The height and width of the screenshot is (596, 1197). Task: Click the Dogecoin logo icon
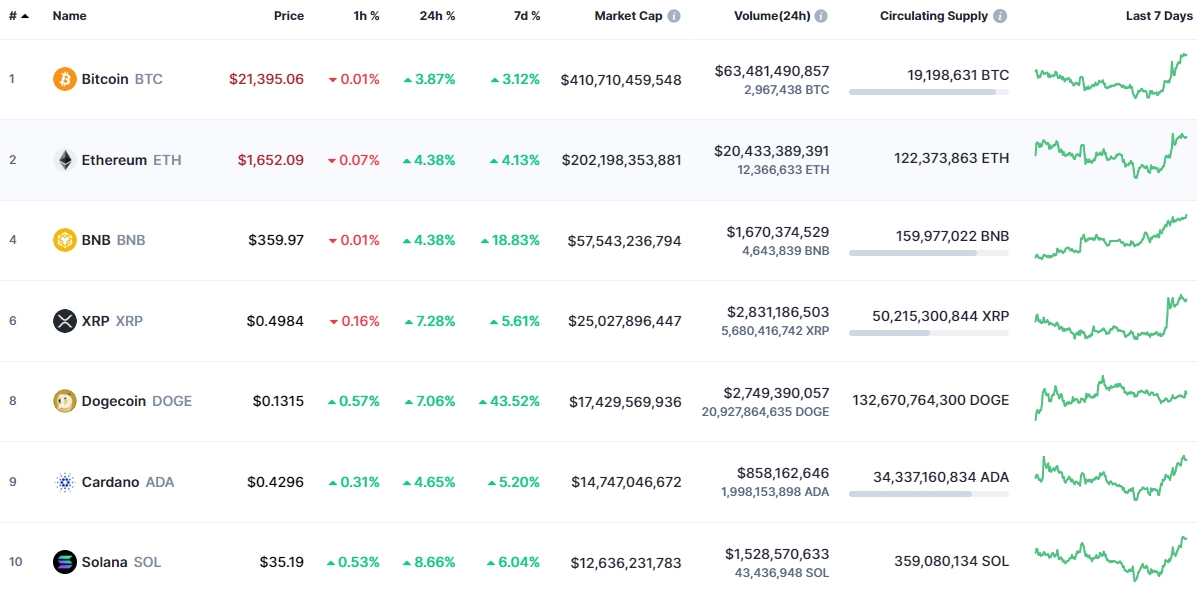point(65,401)
